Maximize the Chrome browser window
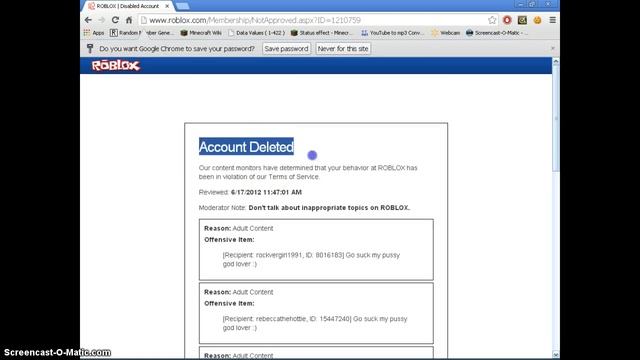 532,4
